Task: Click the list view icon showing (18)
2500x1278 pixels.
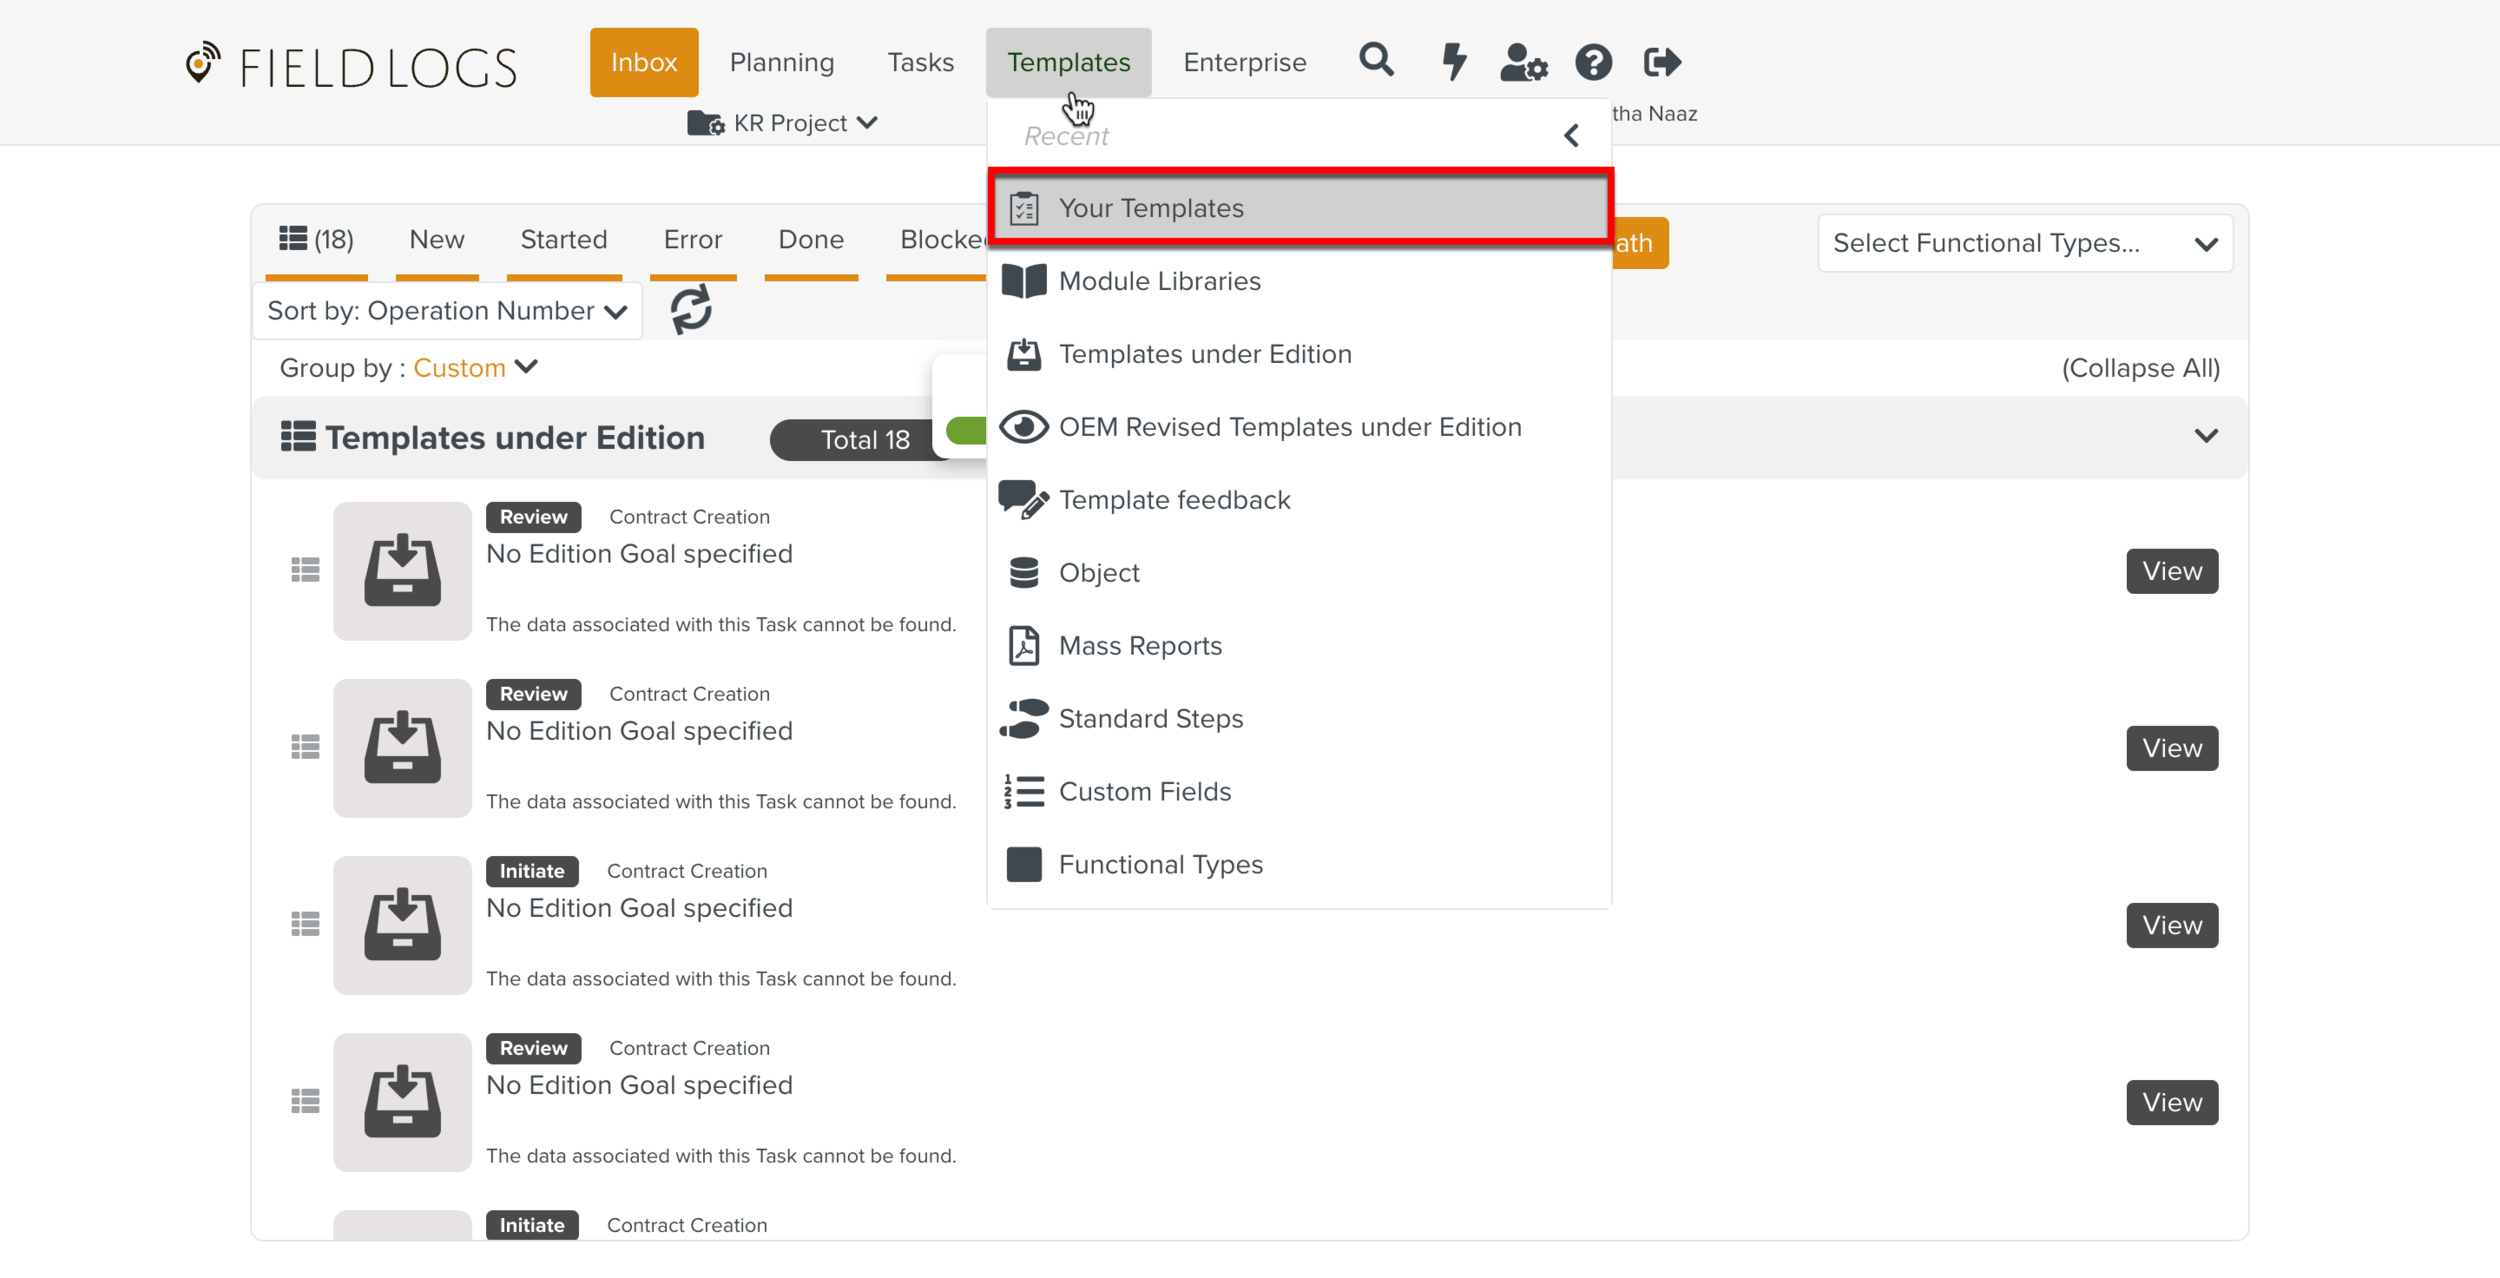Action: tap(316, 239)
